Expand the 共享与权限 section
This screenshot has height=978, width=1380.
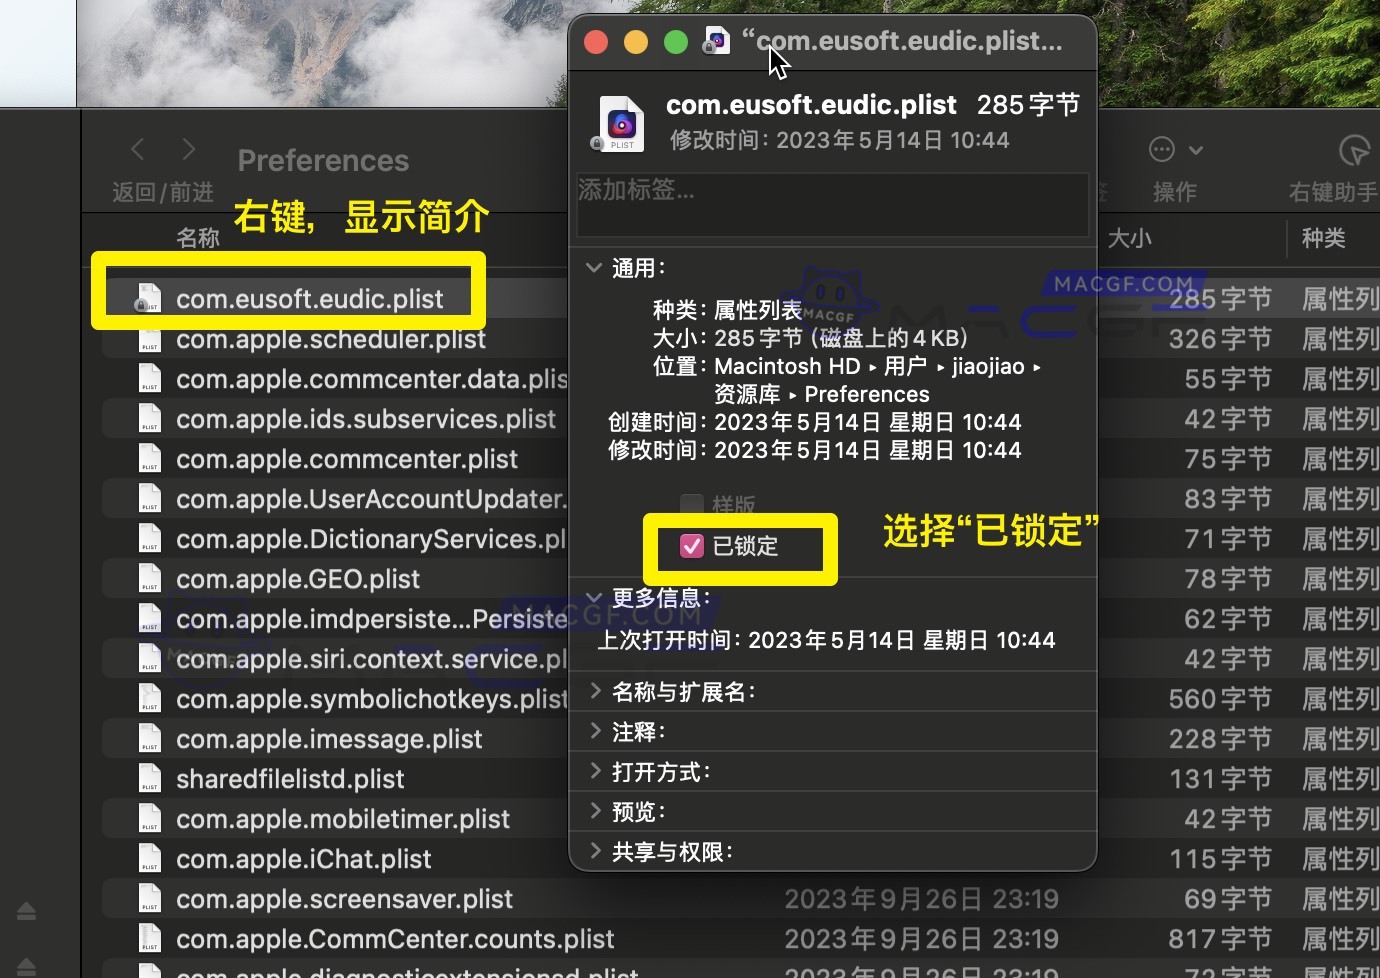click(595, 851)
